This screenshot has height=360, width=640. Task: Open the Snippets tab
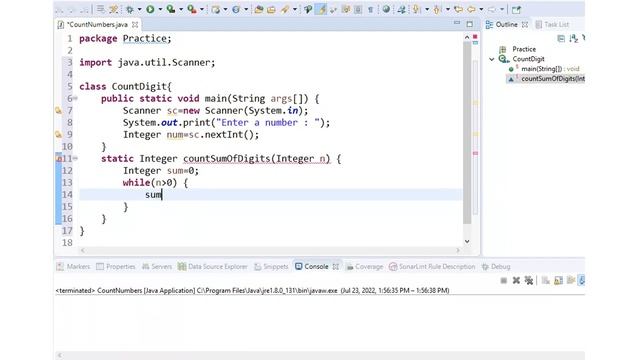pyautogui.click(x=271, y=267)
